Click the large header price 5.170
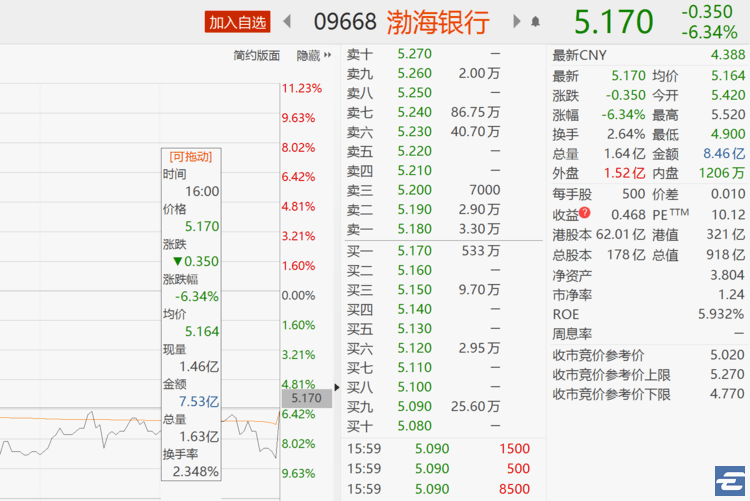Image resolution: width=750 pixels, height=501 pixels. (613, 22)
